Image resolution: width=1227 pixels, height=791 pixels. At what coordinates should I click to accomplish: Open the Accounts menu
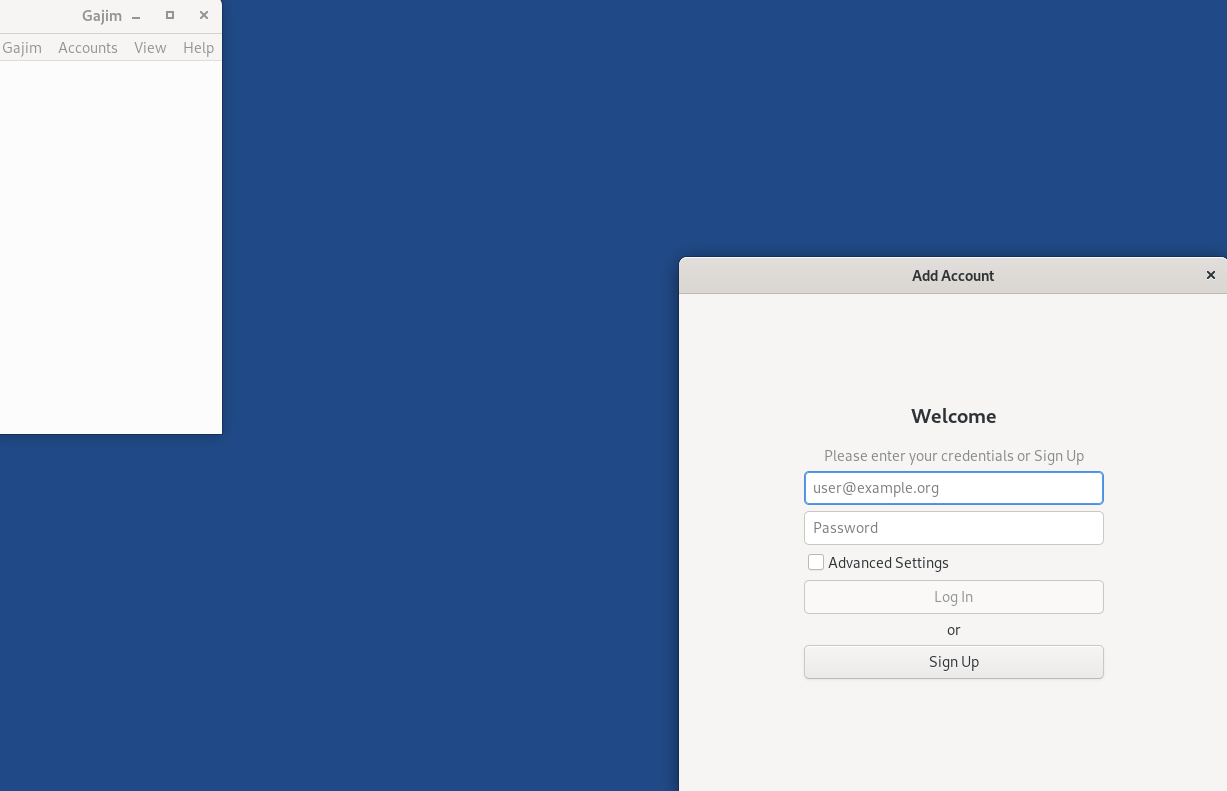(x=88, y=48)
